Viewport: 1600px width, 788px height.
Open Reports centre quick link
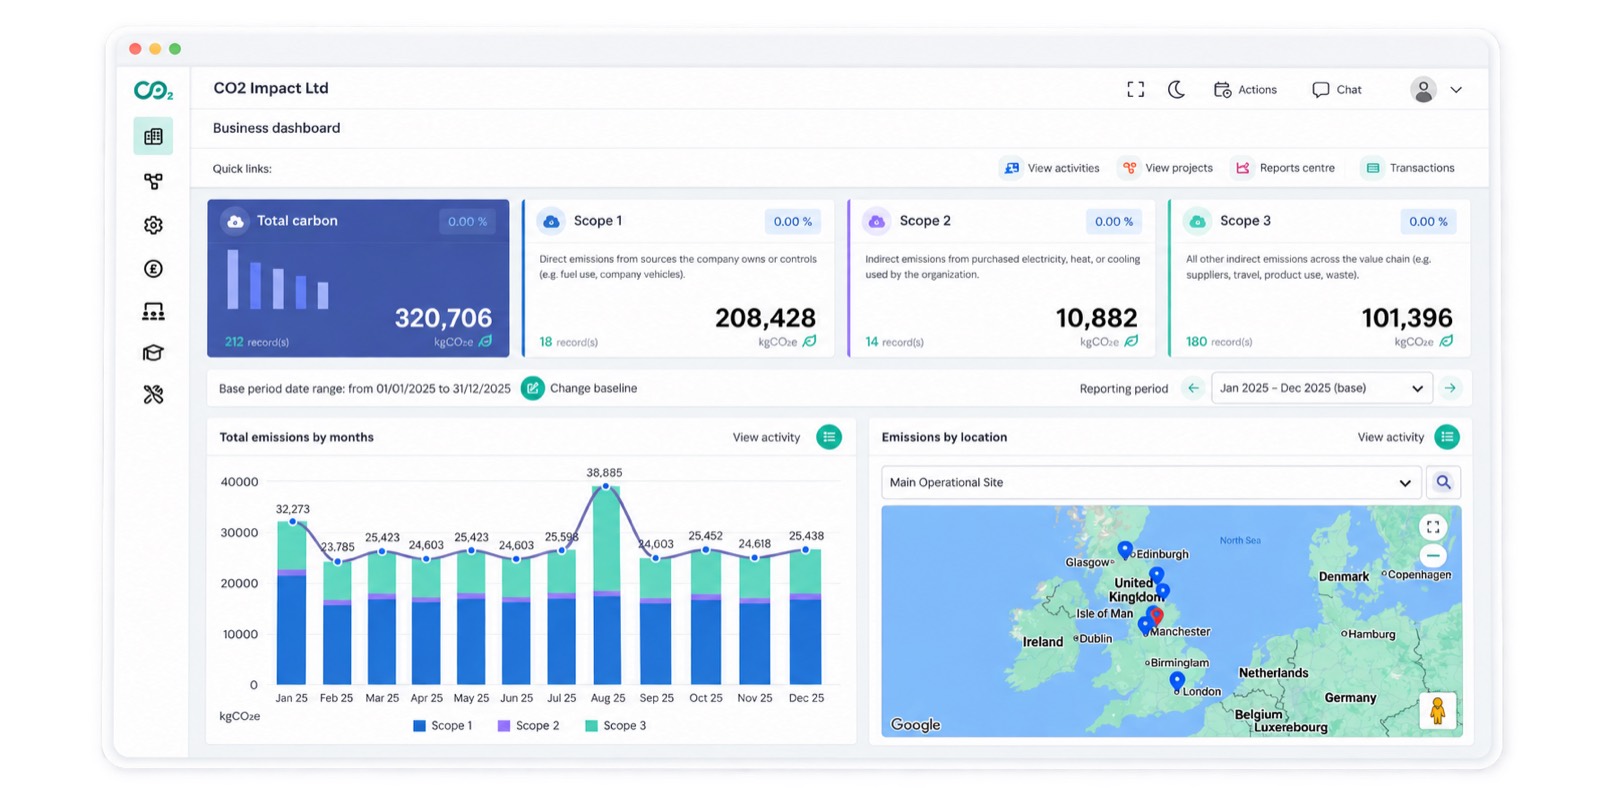(1285, 168)
